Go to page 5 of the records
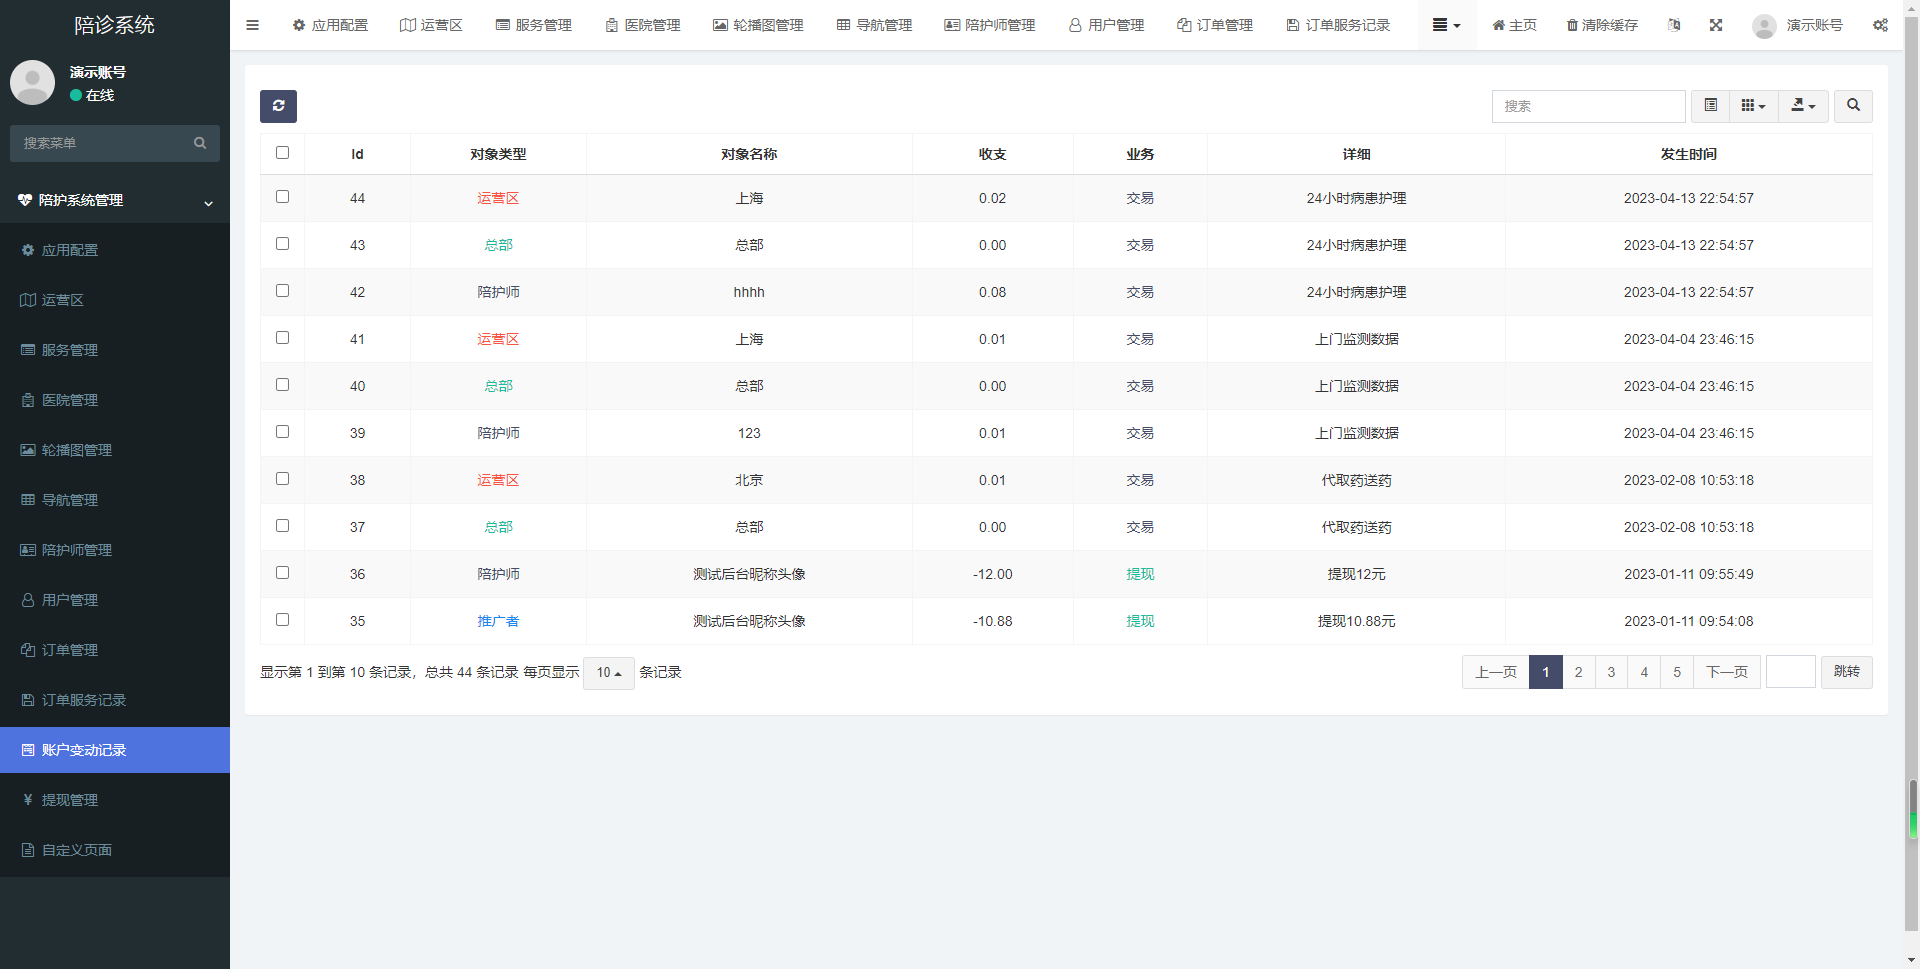The image size is (1920, 969). click(1677, 672)
